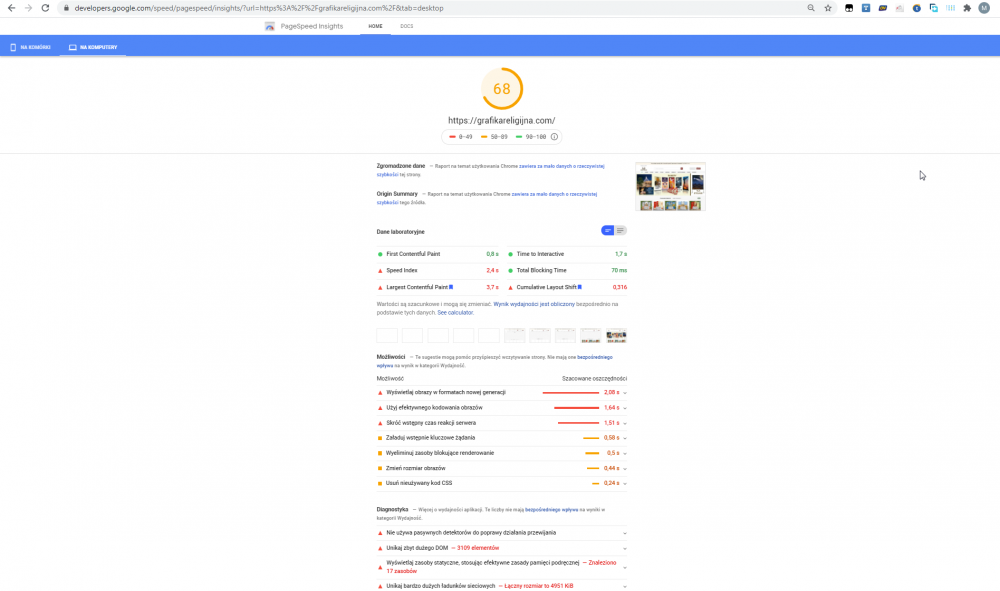
Task: Expand 'Wyświetlaj obrazy w formatach nowej generacji' row
Action: [502, 392]
